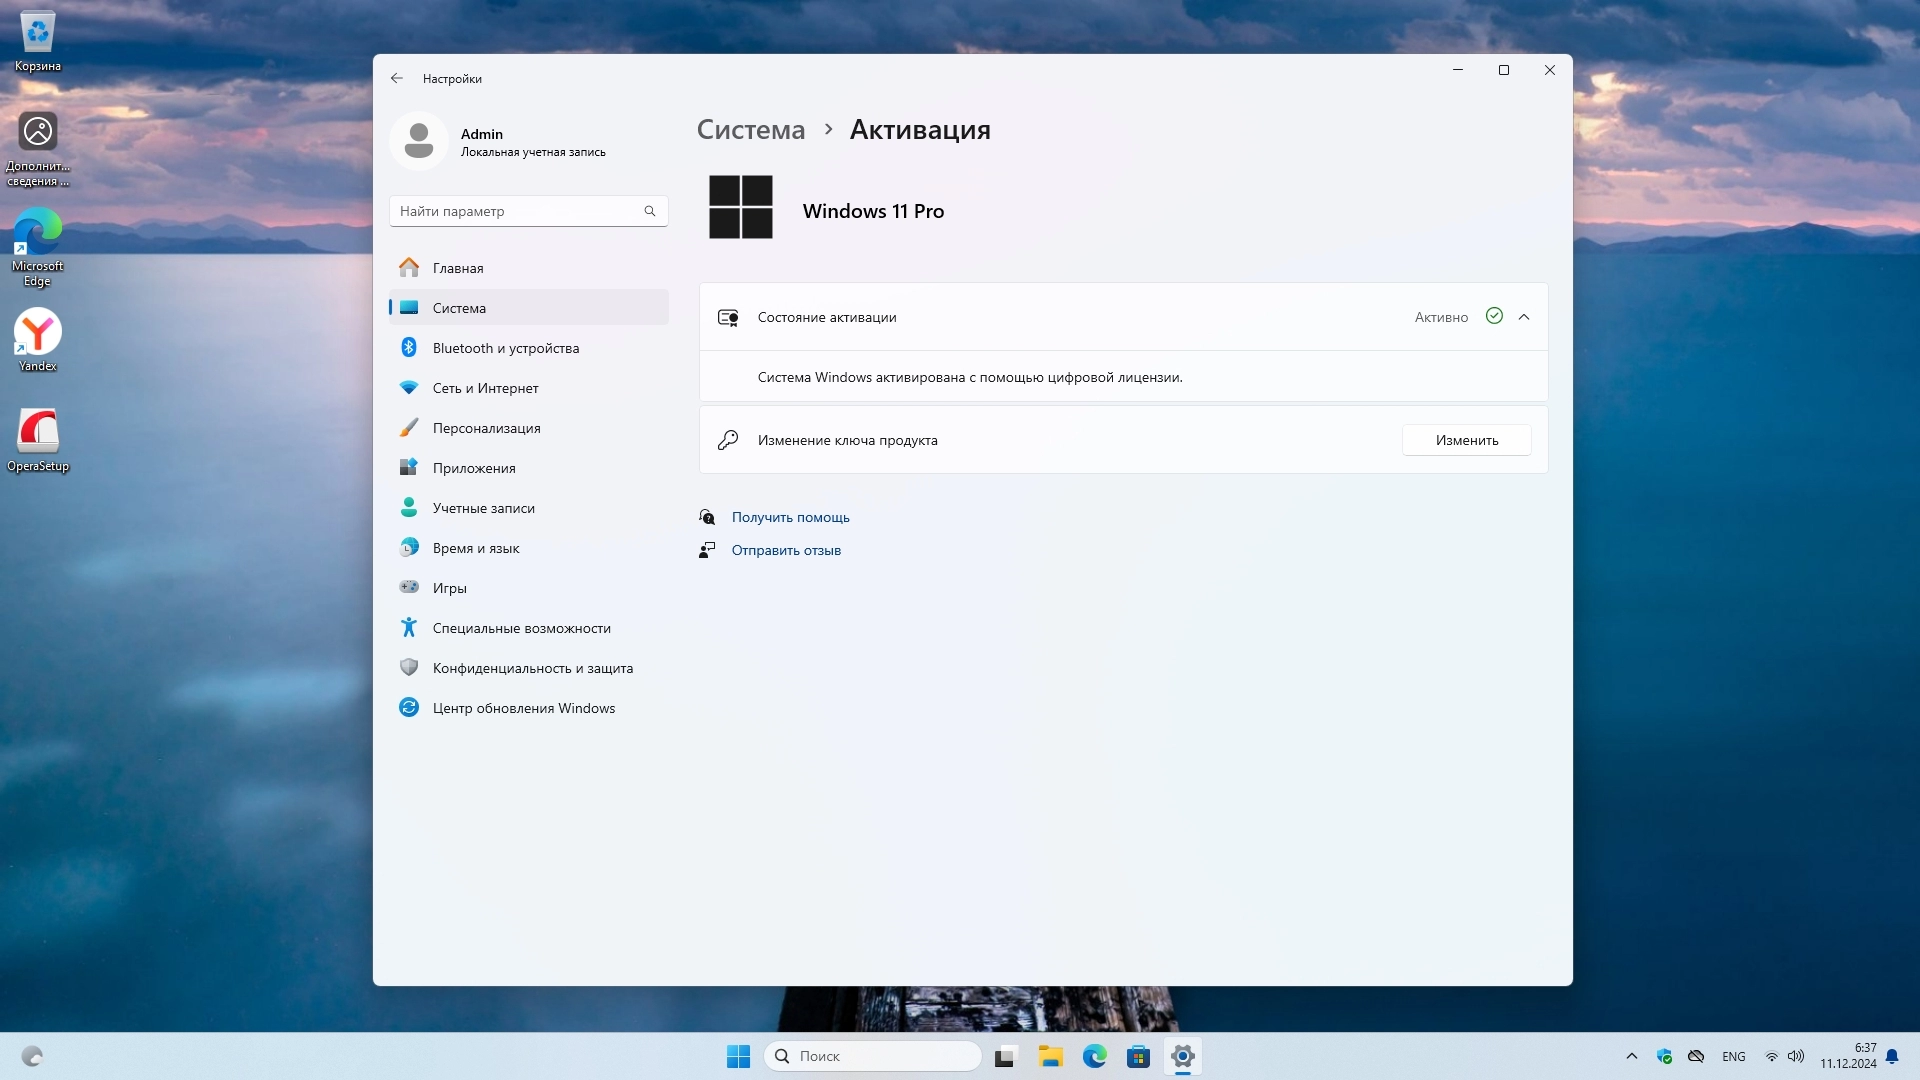The image size is (1920, 1080).
Task: Click the back arrow in Settings
Action: pos(397,78)
